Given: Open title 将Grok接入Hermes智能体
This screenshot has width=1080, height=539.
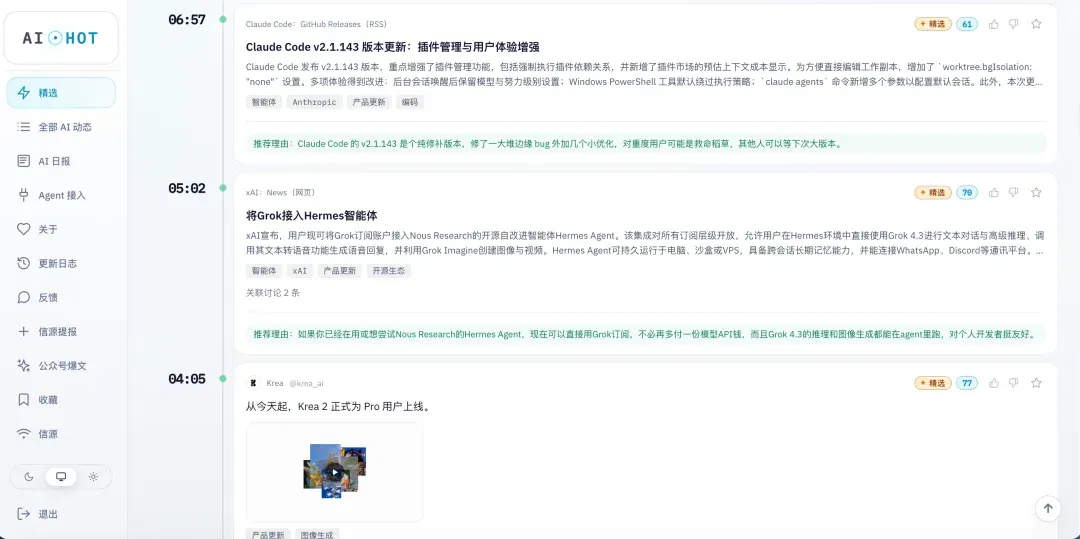Looking at the screenshot, I should [x=311, y=215].
